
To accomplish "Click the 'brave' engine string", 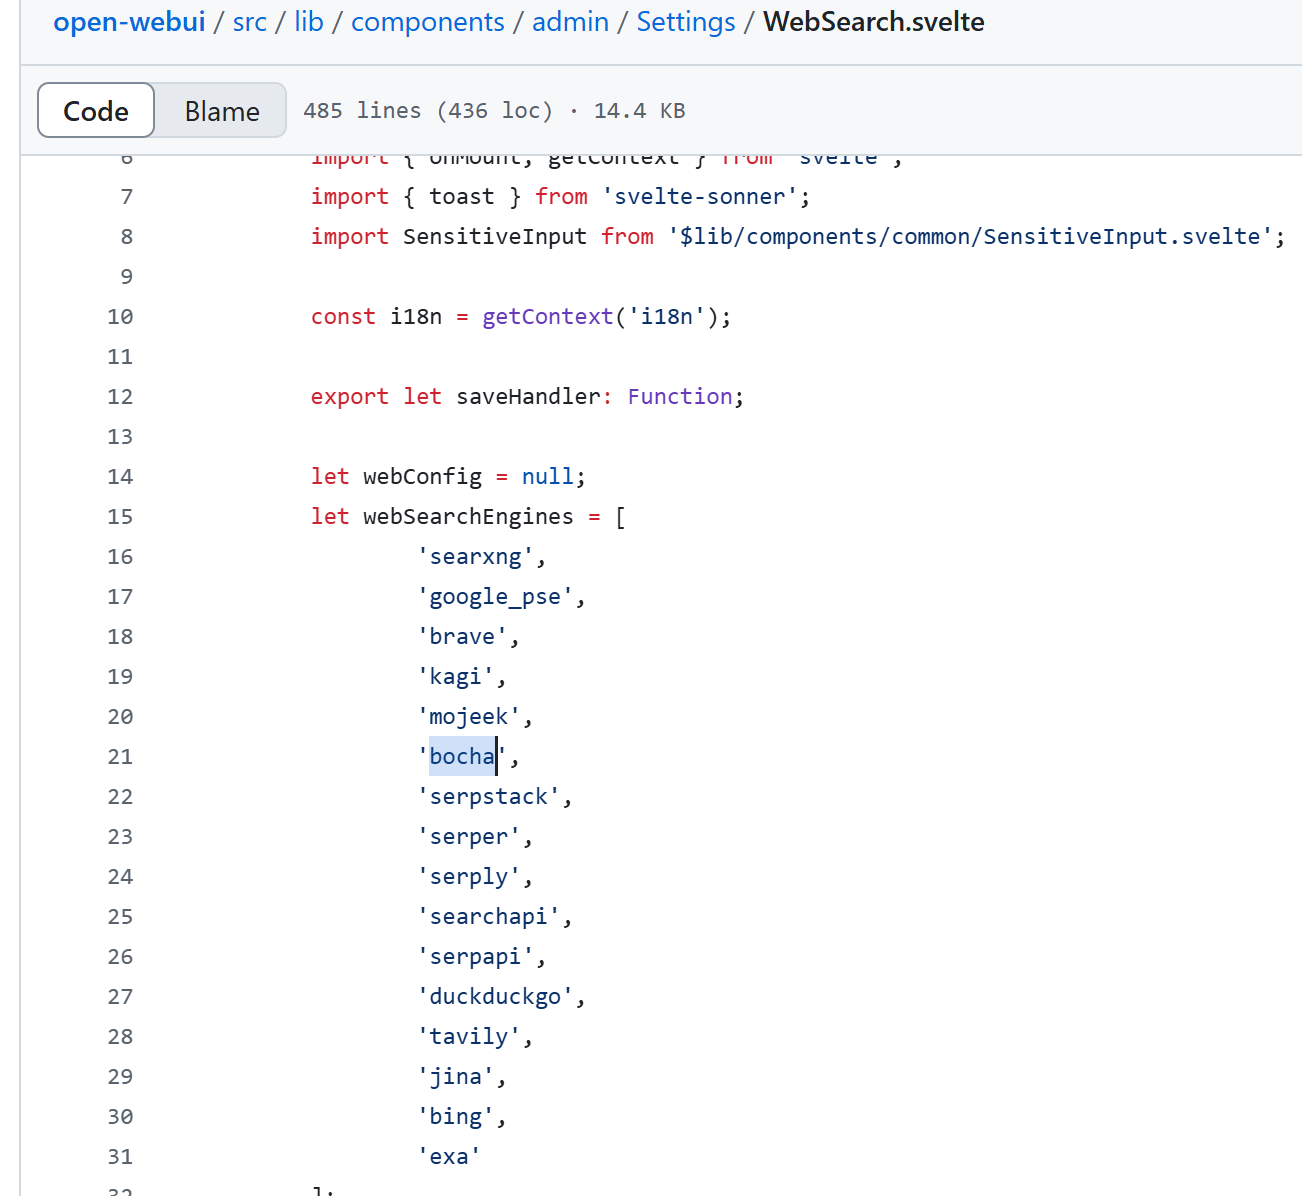I will 462,637.
